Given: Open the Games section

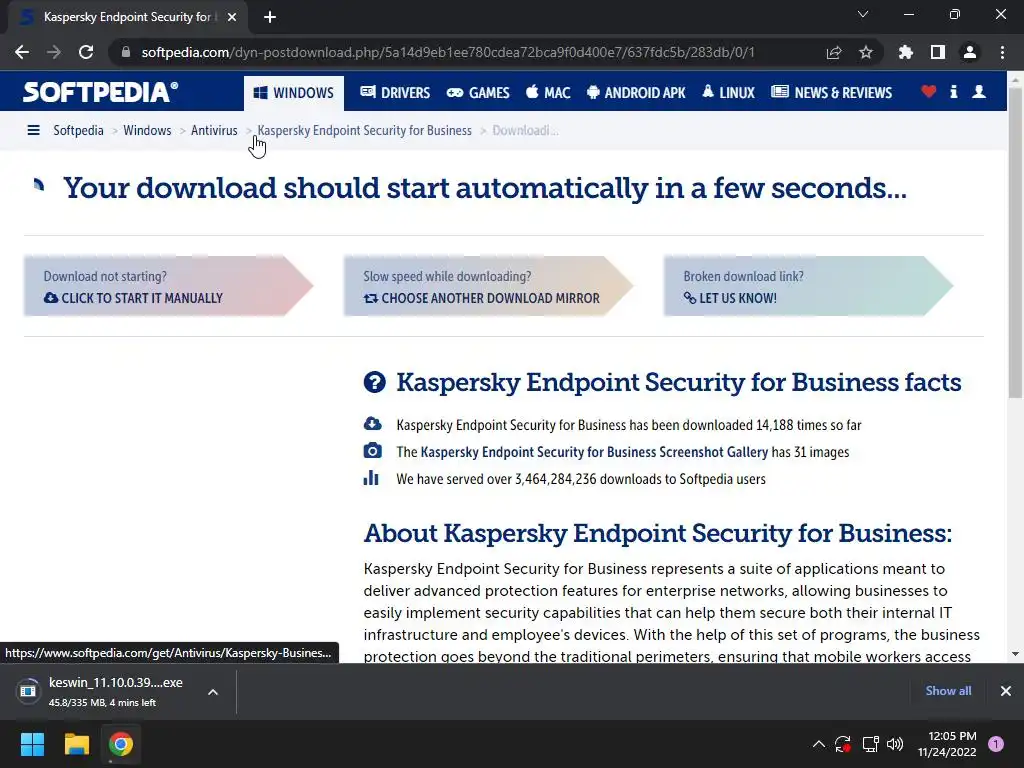Looking at the screenshot, I should 478,93.
